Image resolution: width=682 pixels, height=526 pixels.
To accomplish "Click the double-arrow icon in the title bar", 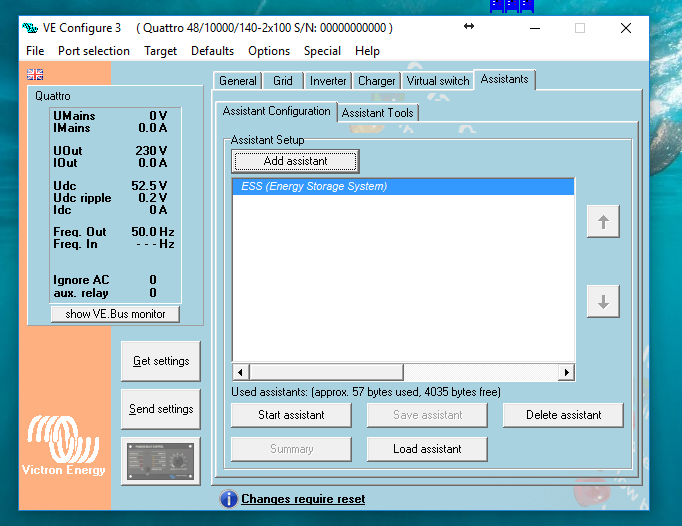I will coord(468,26).
